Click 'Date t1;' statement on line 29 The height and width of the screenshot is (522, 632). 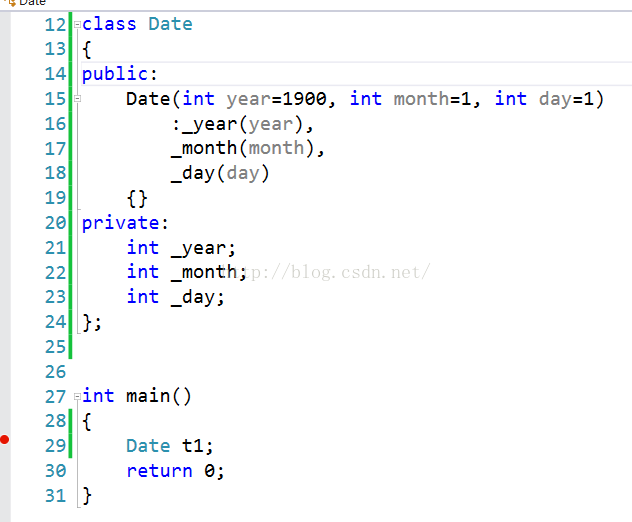(x=170, y=446)
